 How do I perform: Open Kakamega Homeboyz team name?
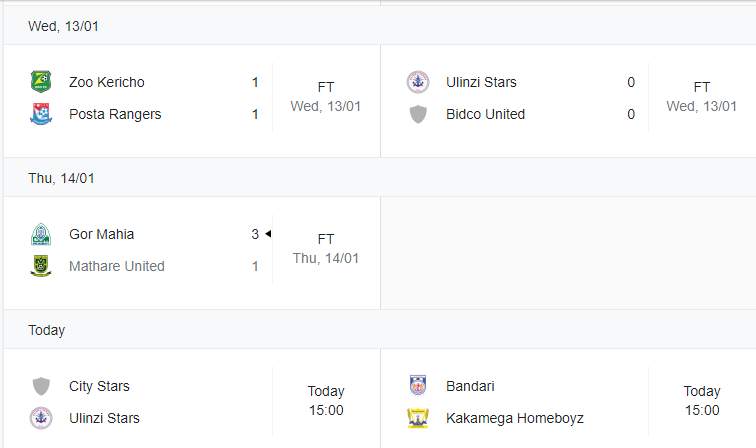[514, 418]
